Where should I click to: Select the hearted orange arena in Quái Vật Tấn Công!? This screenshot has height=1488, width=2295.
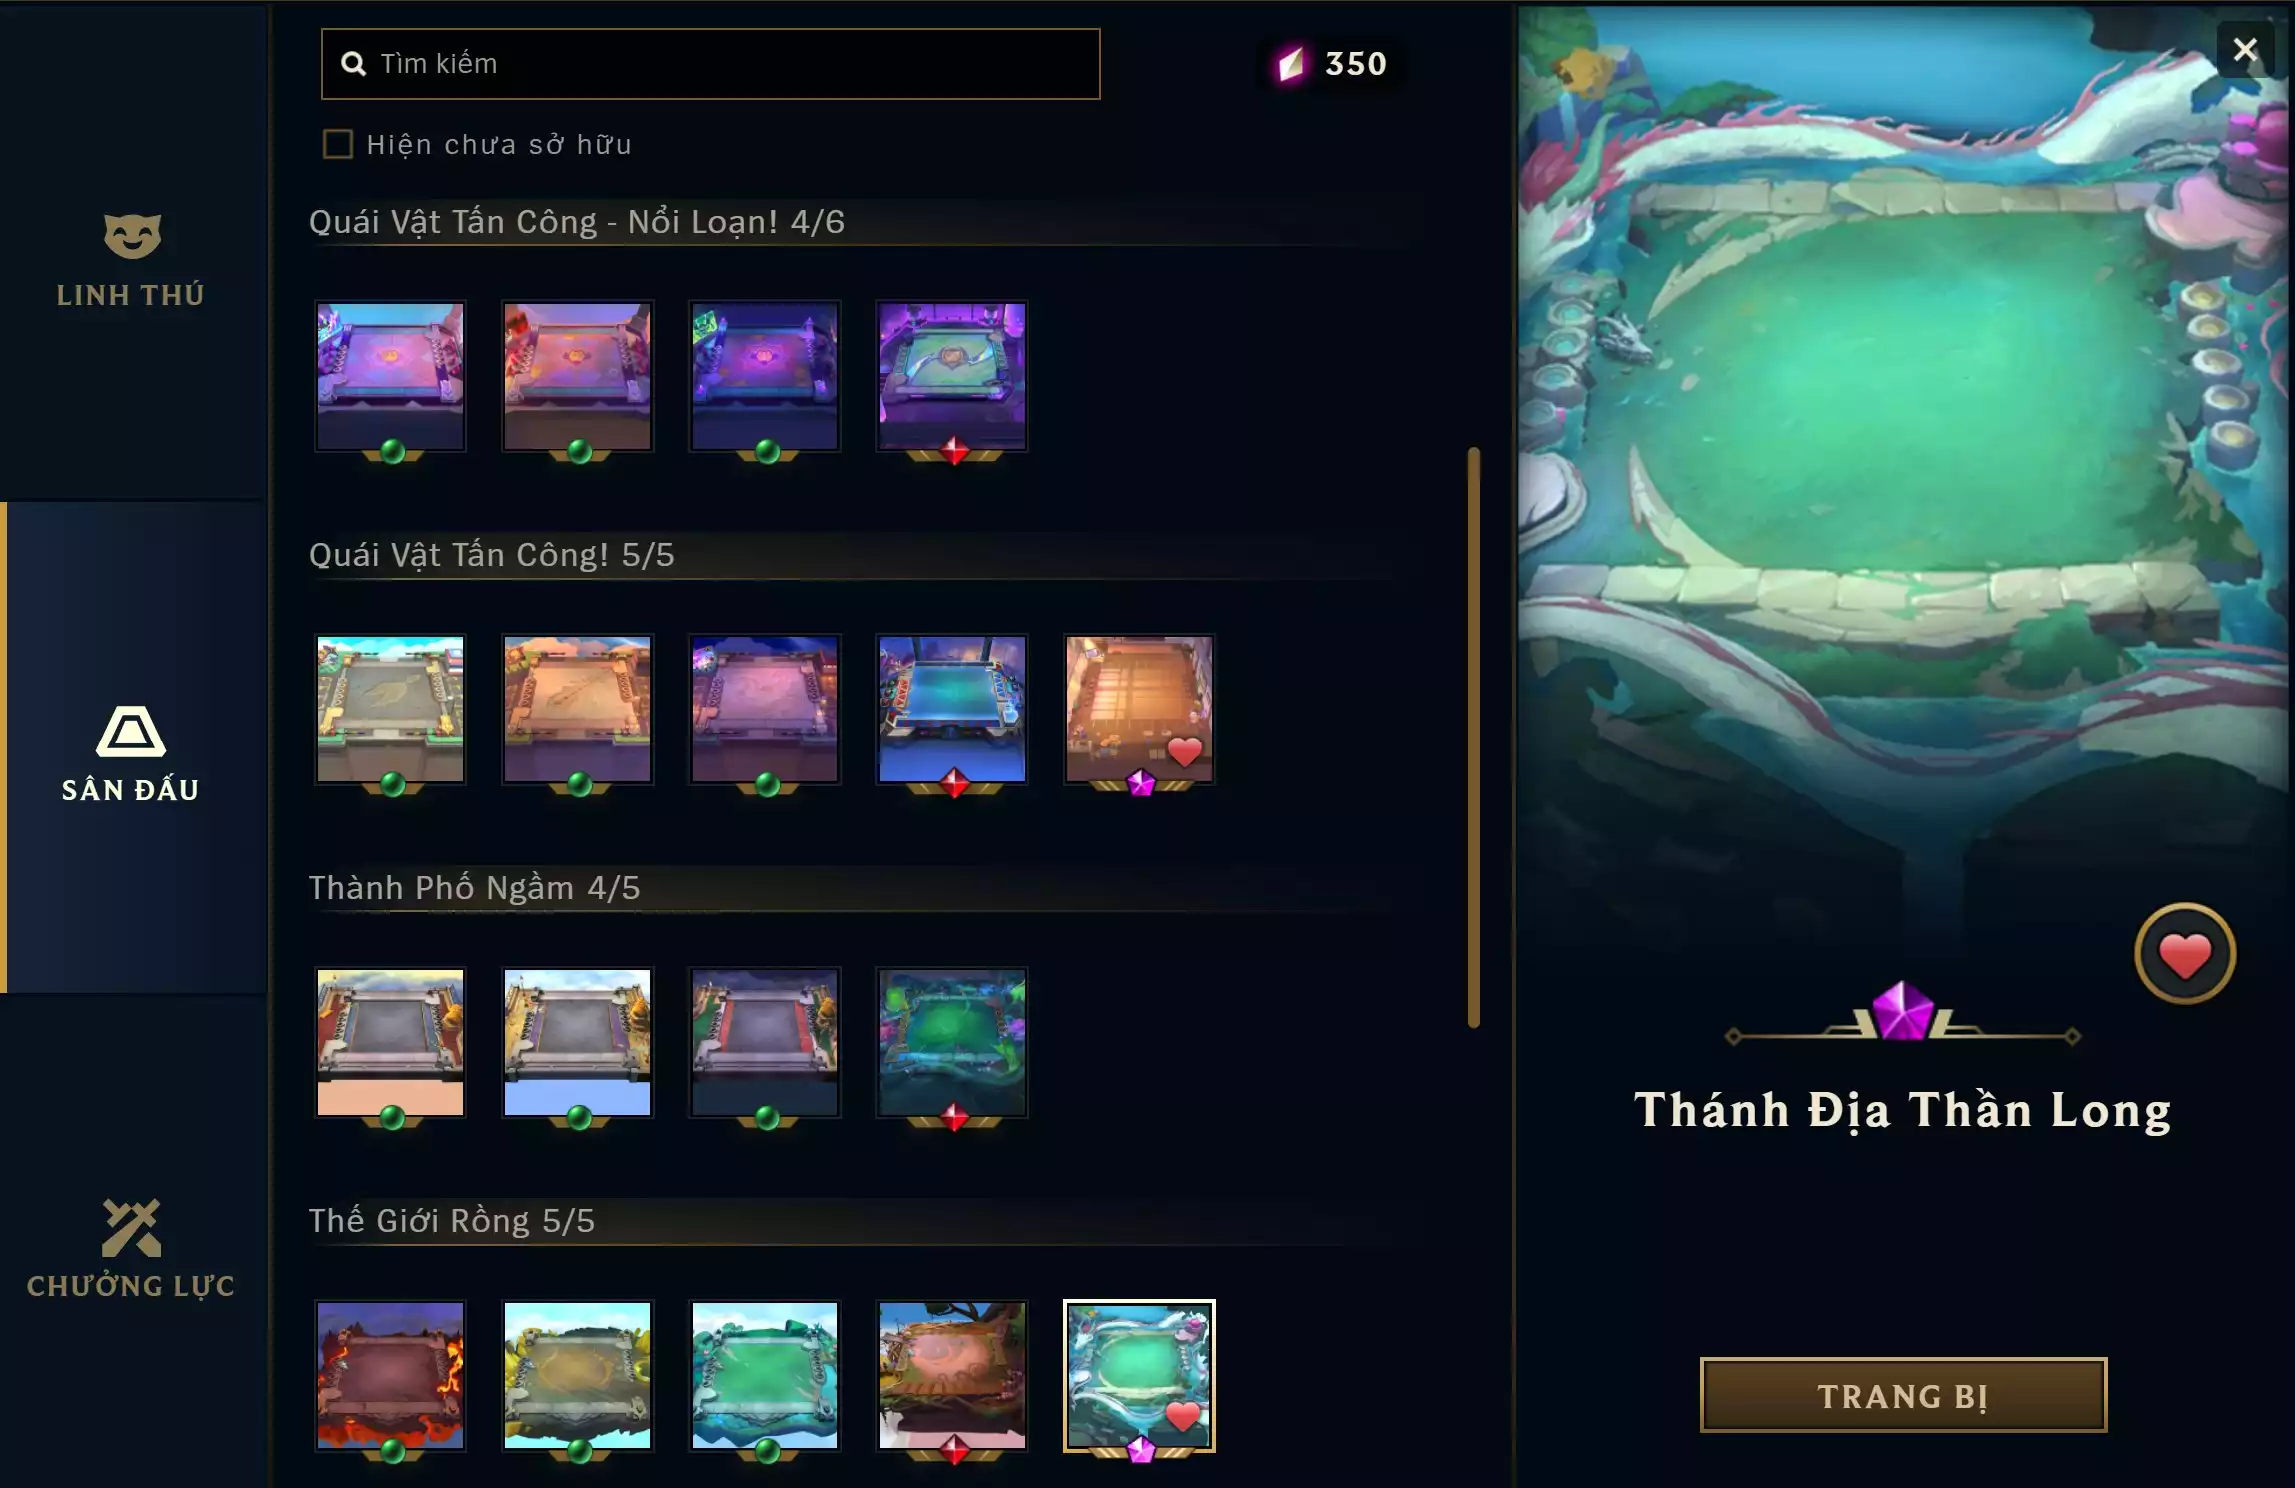(x=1139, y=709)
